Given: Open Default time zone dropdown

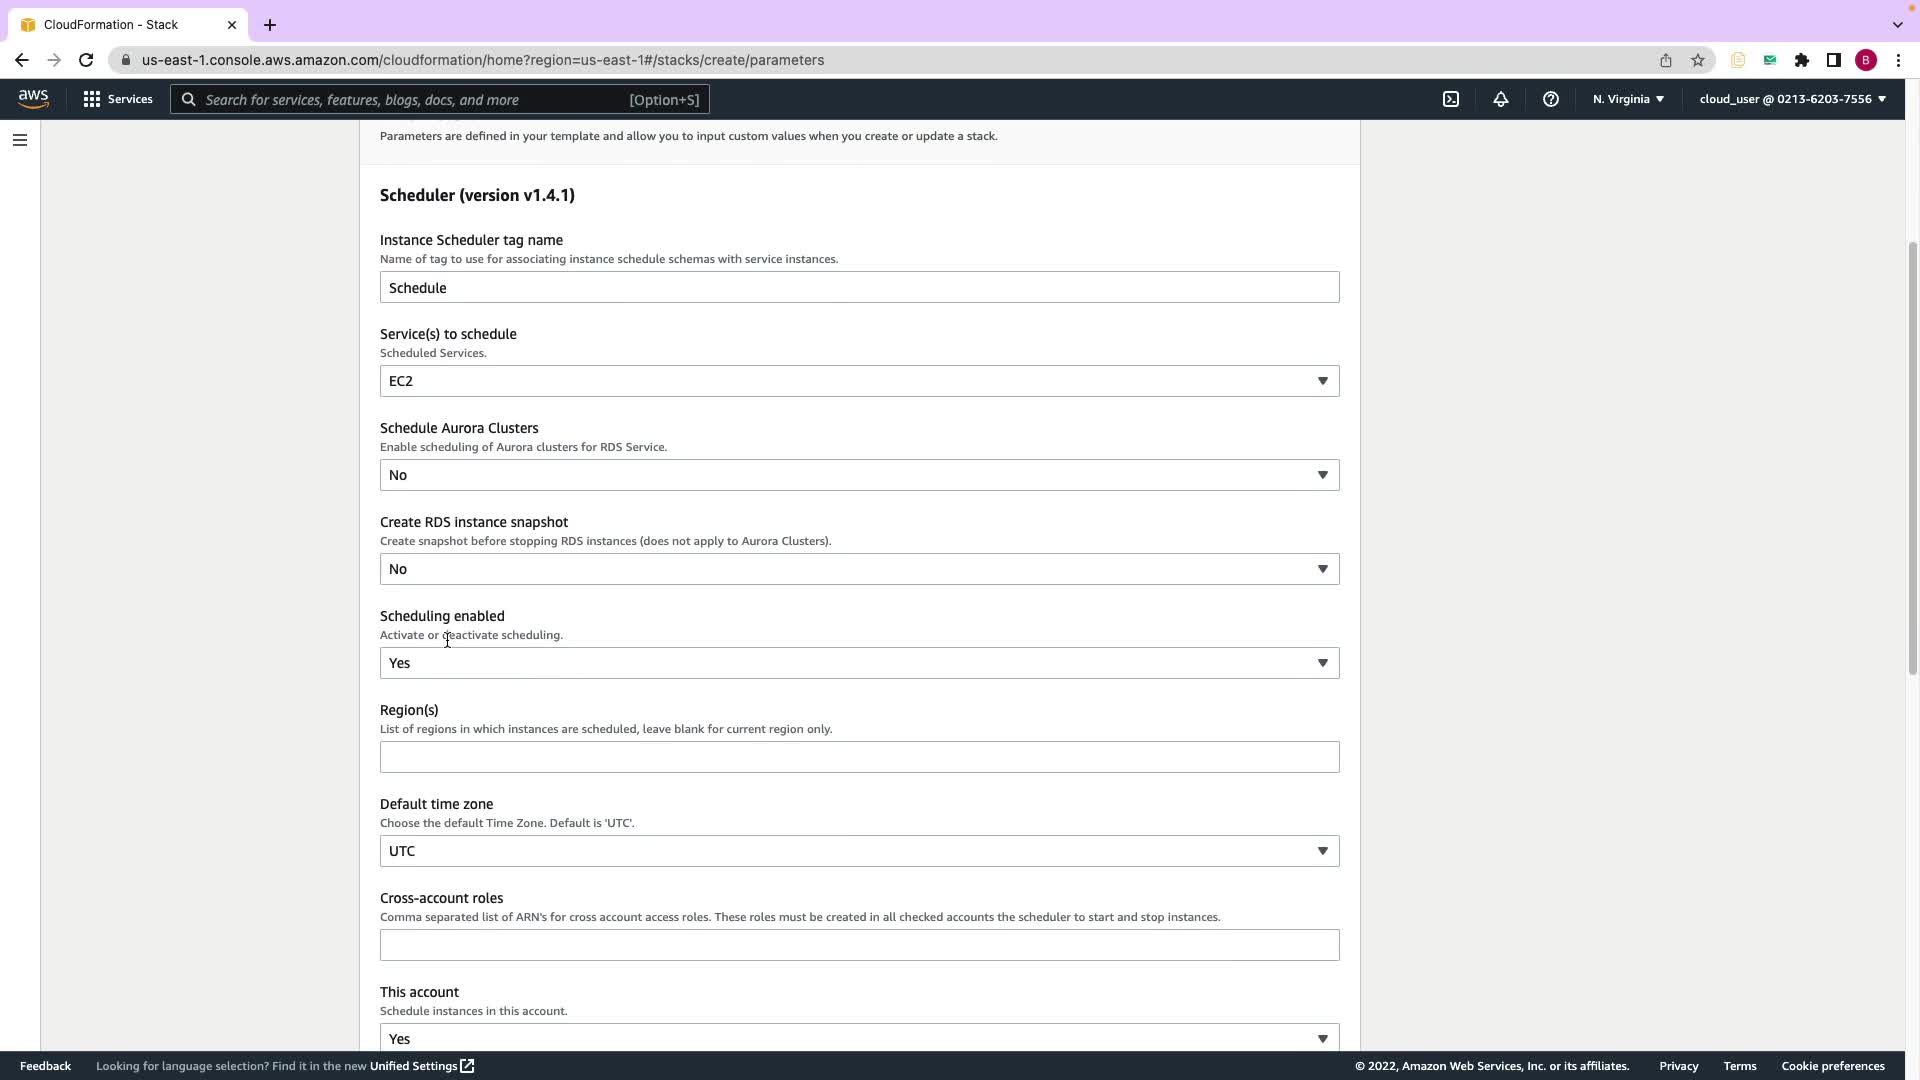Looking at the screenshot, I should point(859,851).
